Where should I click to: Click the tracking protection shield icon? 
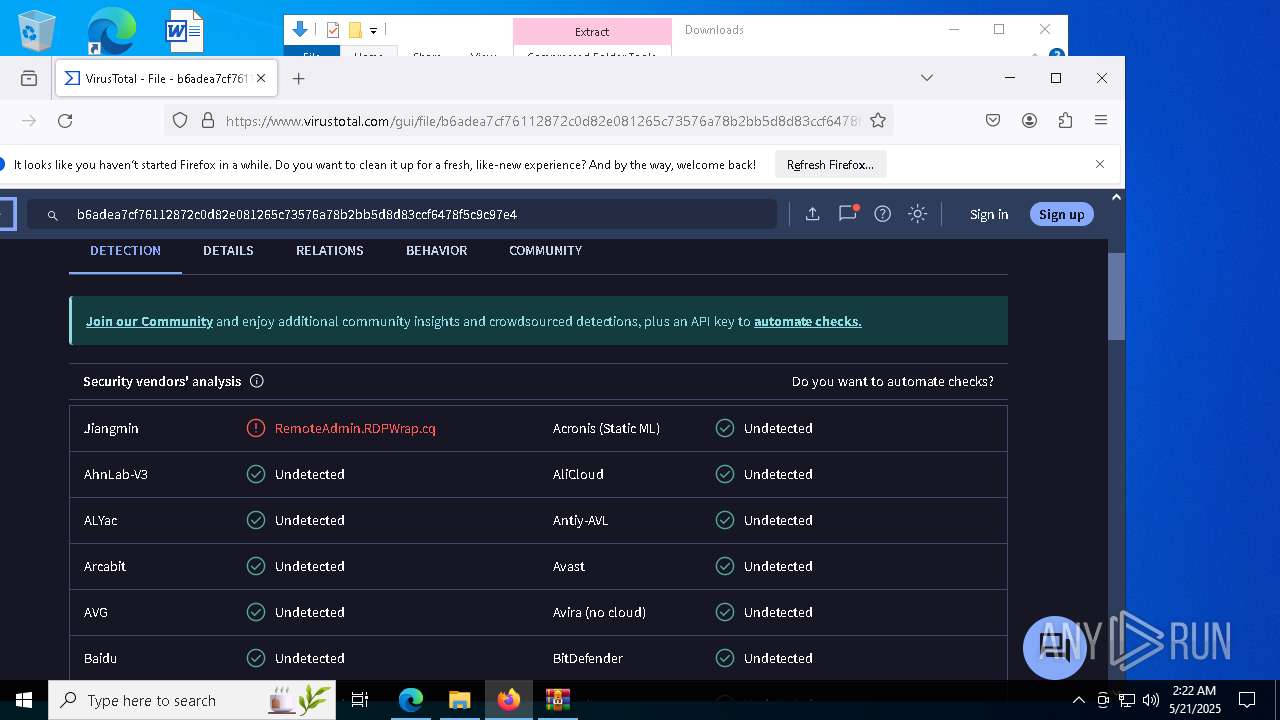coord(180,121)
